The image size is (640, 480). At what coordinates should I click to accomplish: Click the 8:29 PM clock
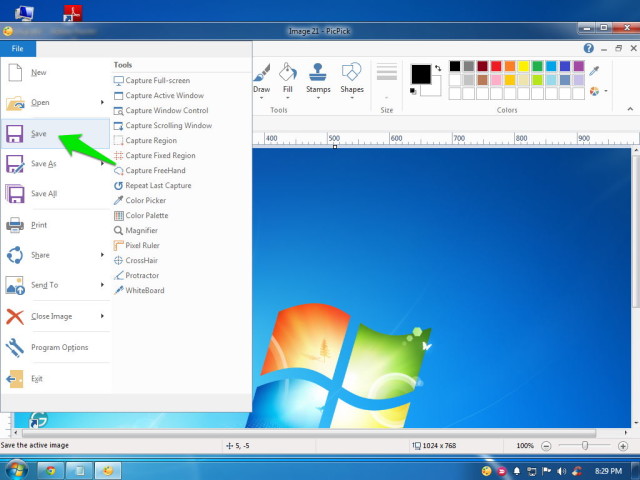pos(608,471)
